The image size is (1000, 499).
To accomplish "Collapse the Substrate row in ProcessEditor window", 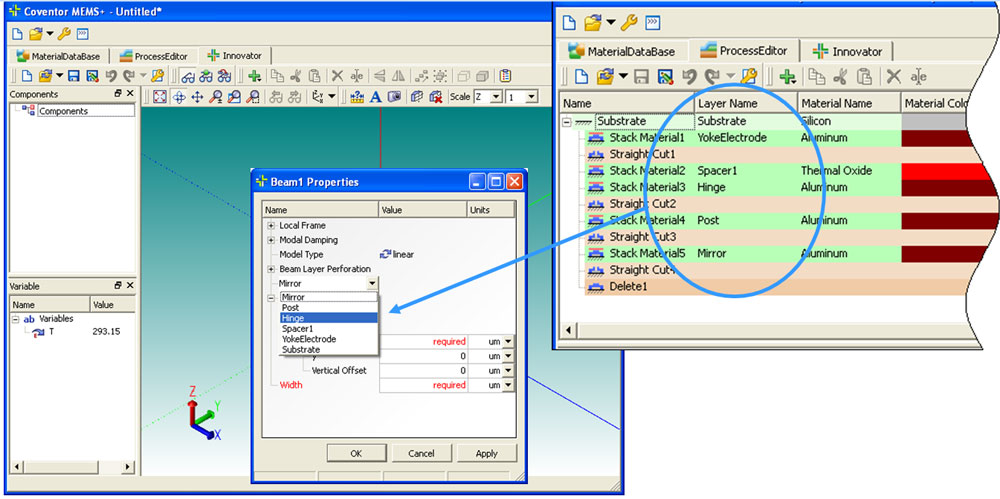I will pyautogui.click(x=567, y=121).
